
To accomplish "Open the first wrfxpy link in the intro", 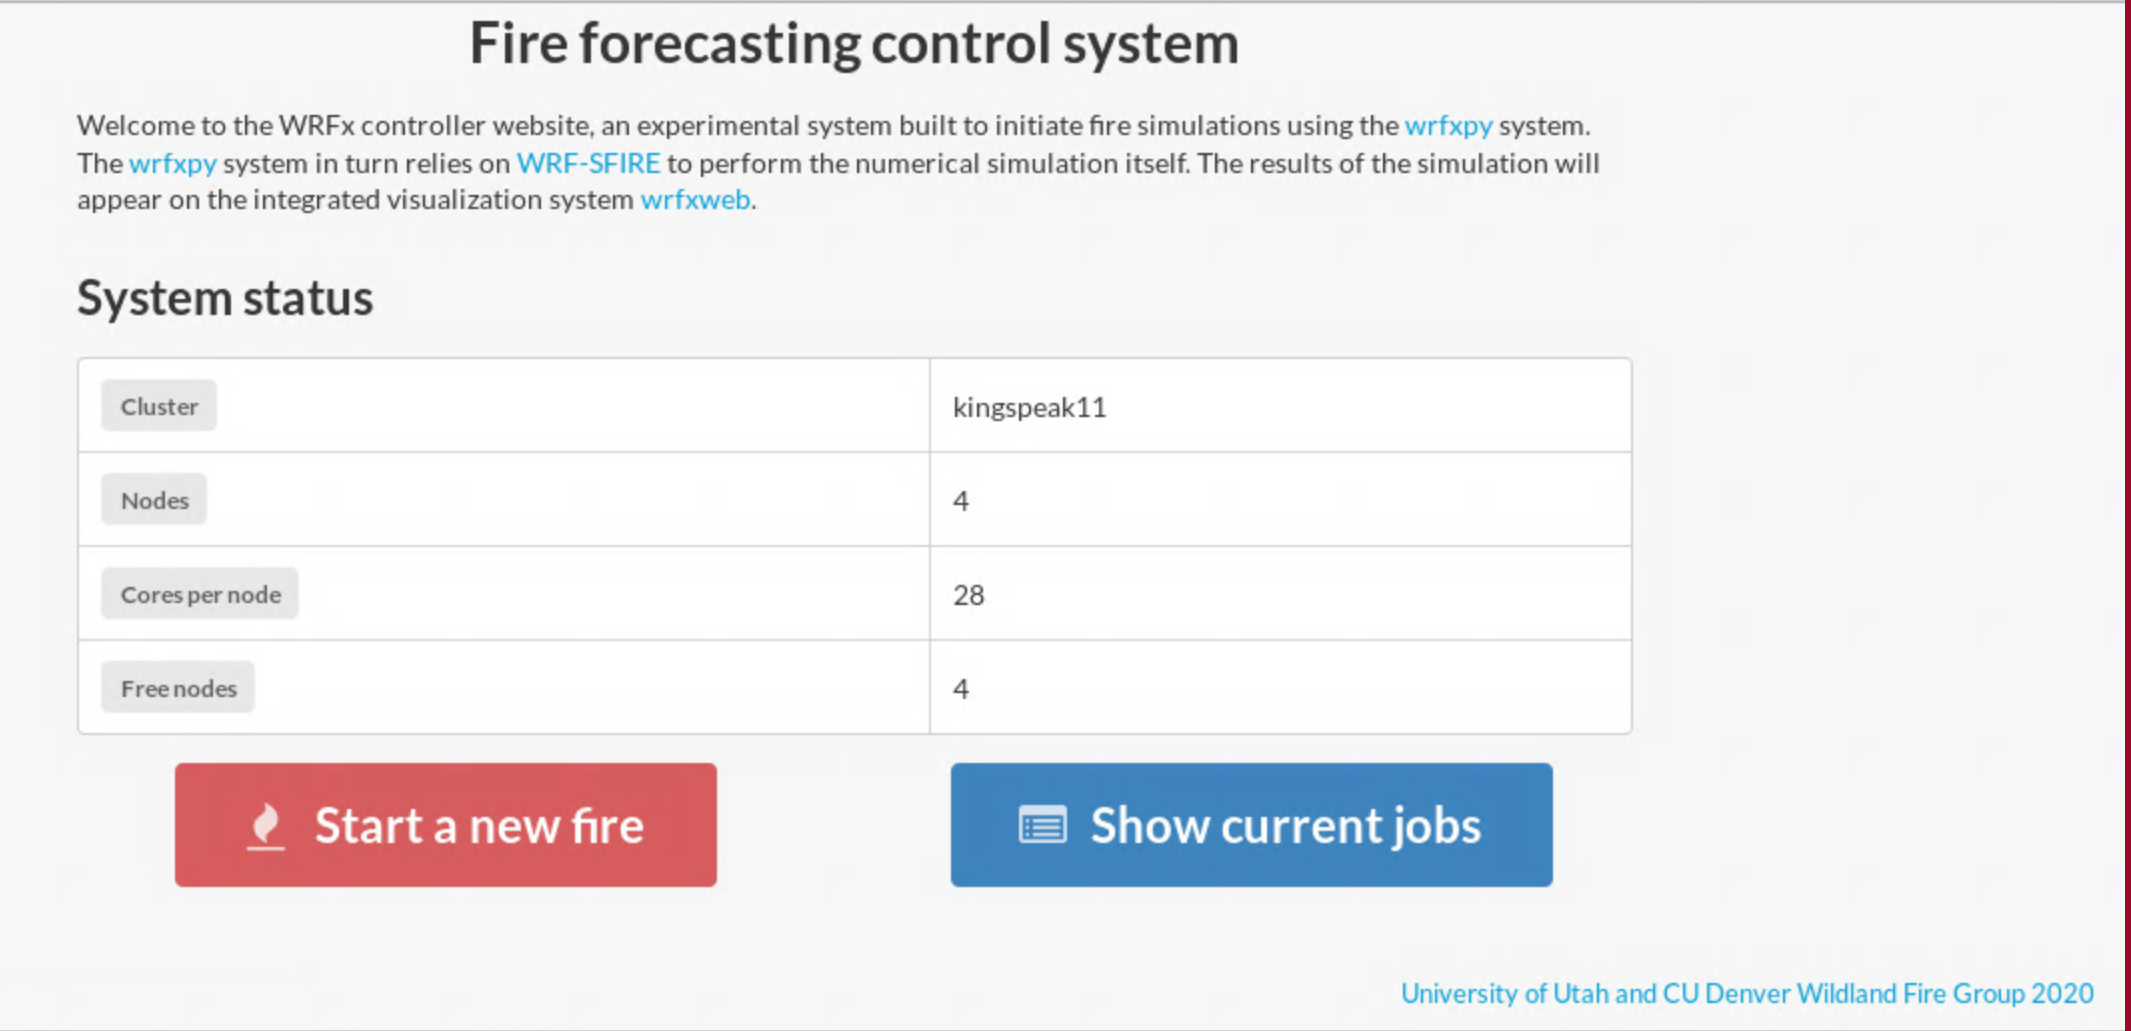I will [x=1448, y=126].
